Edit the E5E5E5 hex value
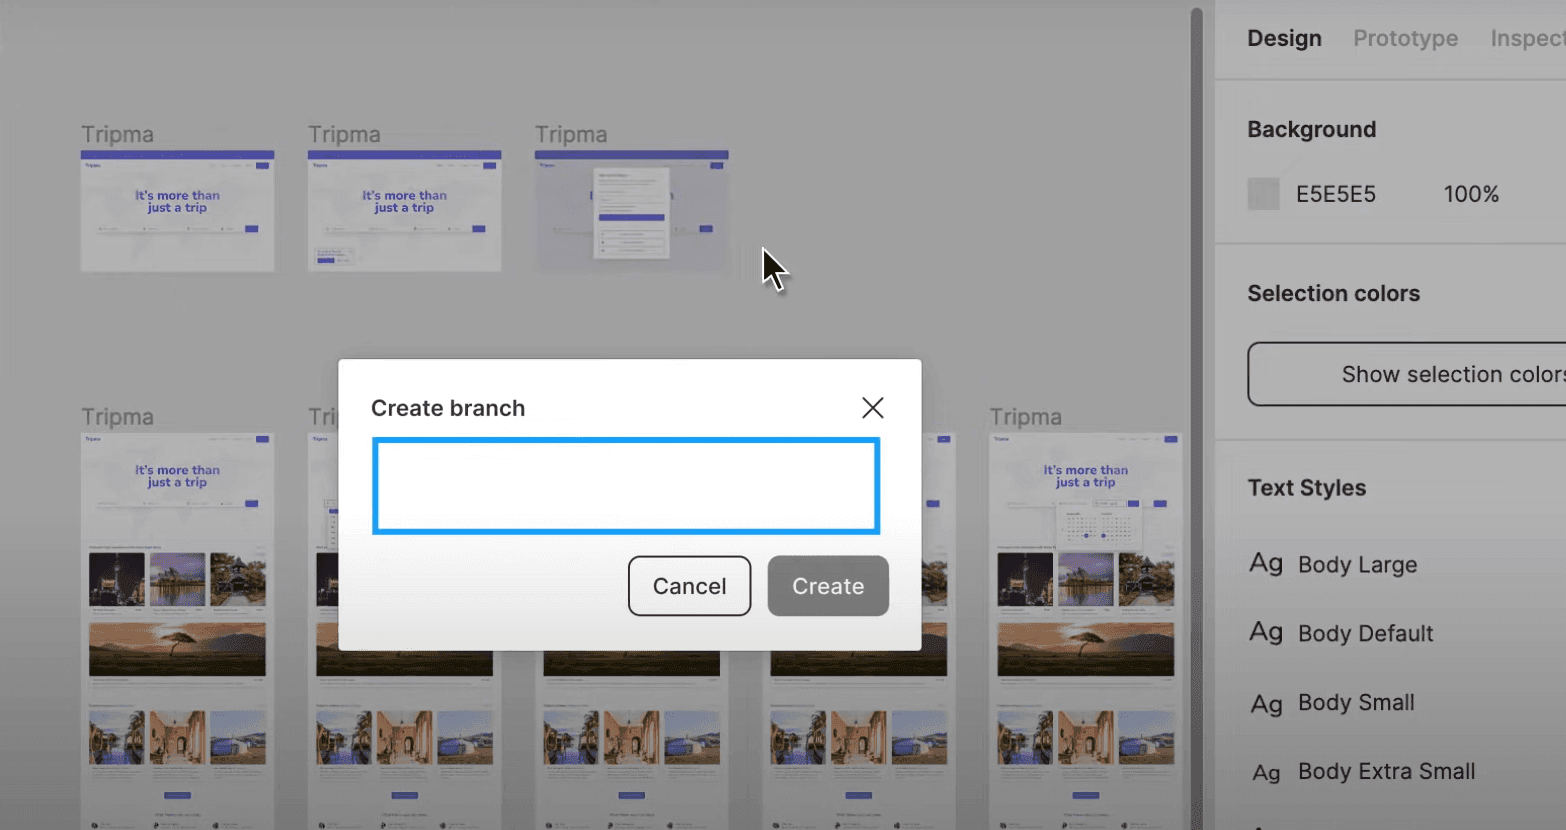This screenshot has width=1566, height=830. pyautogui.click(x=1336, y=193)
